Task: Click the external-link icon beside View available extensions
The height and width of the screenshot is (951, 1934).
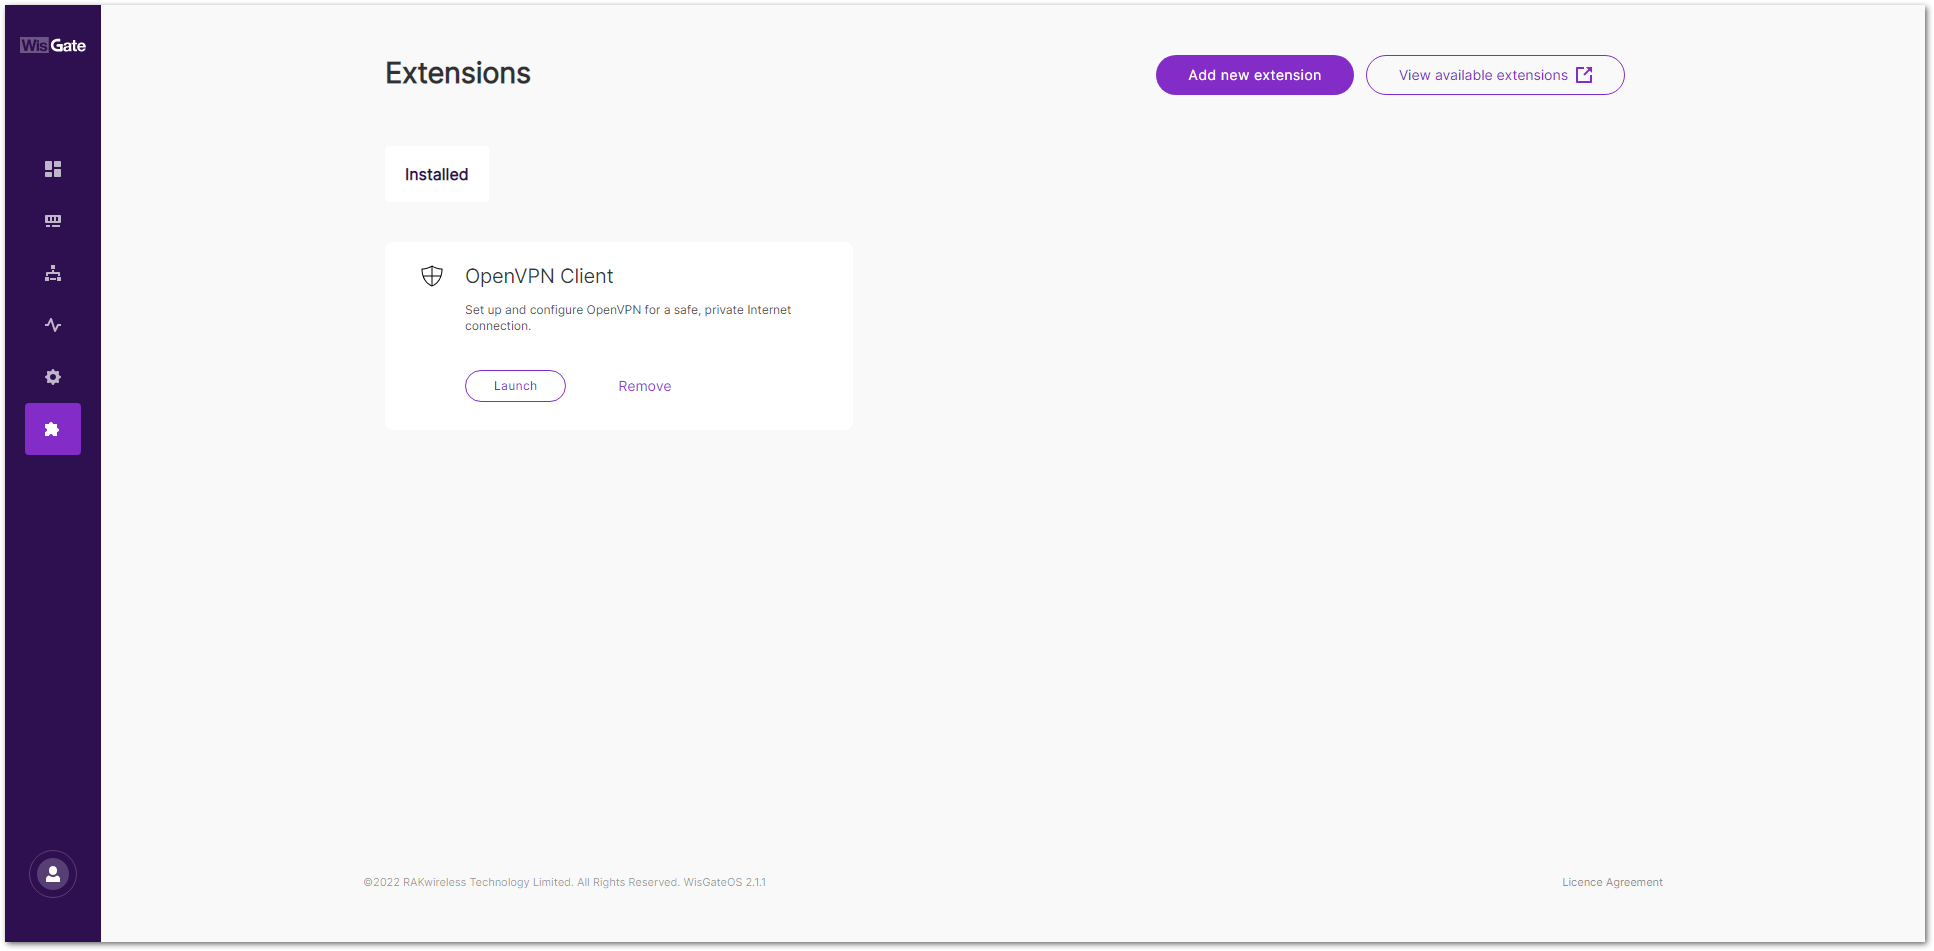Action: coord(1584,75)
